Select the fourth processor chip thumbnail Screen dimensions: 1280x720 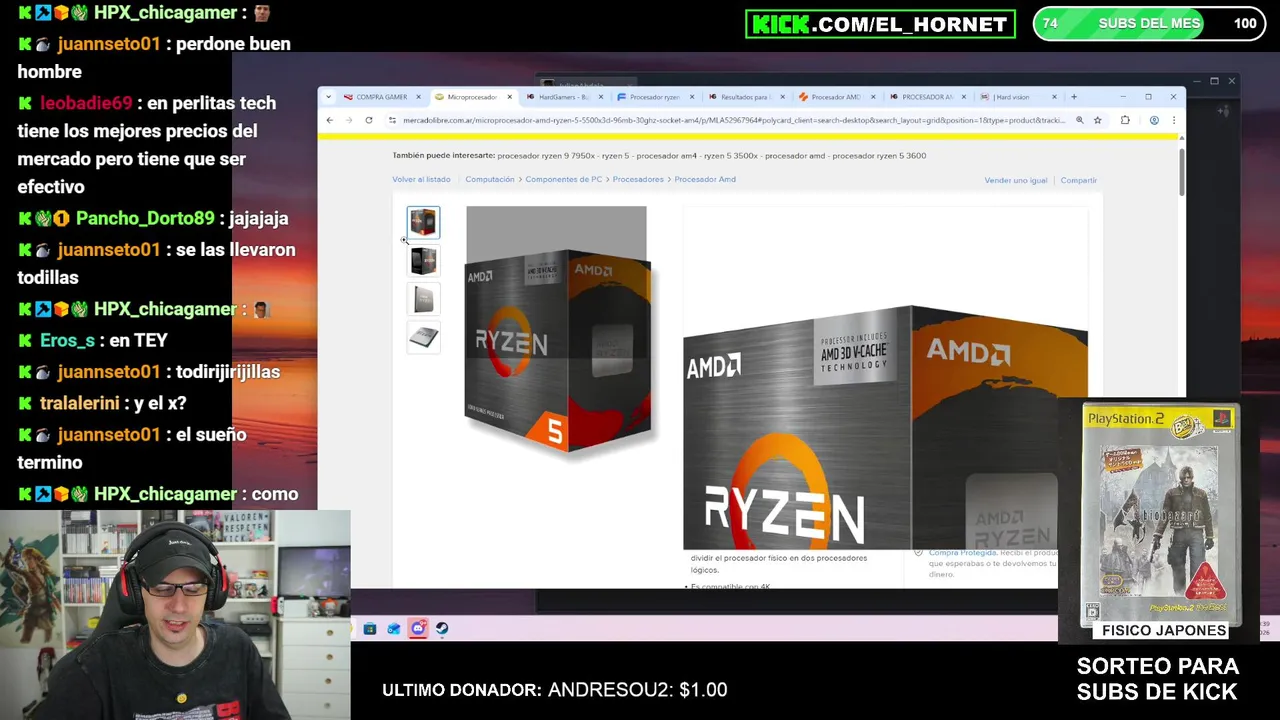(423, 337)
